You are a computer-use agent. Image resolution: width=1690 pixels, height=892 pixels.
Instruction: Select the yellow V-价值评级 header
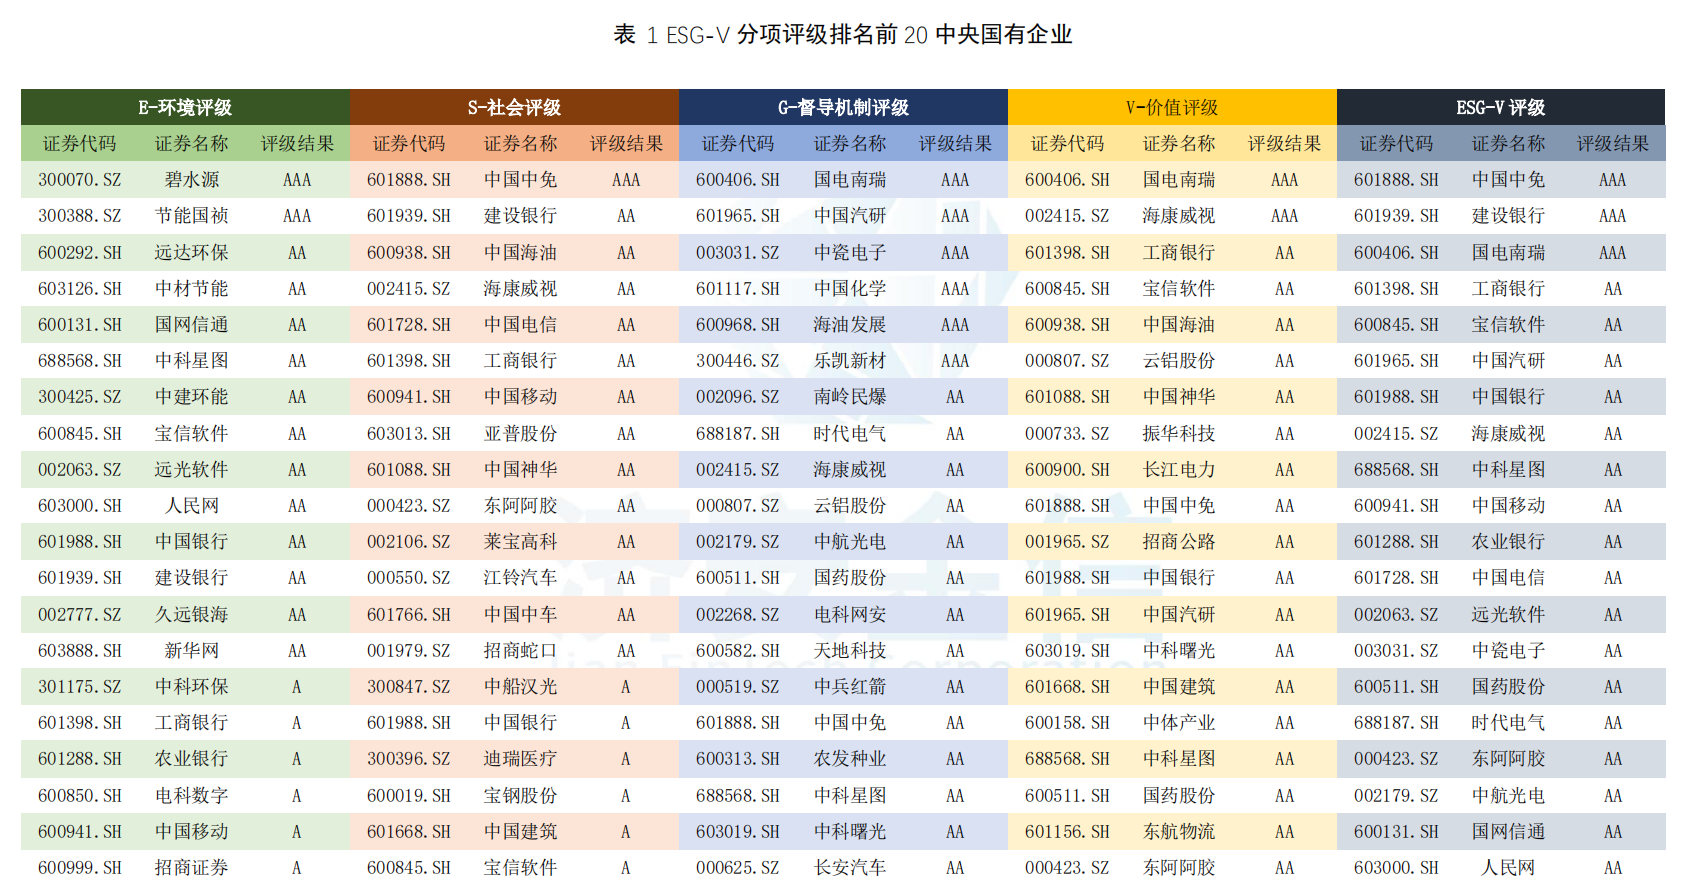pos(1171,107)
